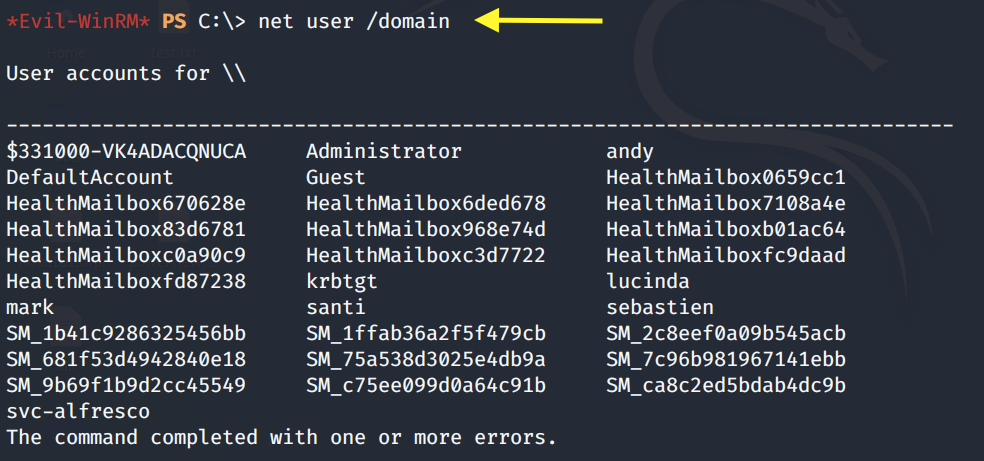Click the username andy

[x=630, y=151]
